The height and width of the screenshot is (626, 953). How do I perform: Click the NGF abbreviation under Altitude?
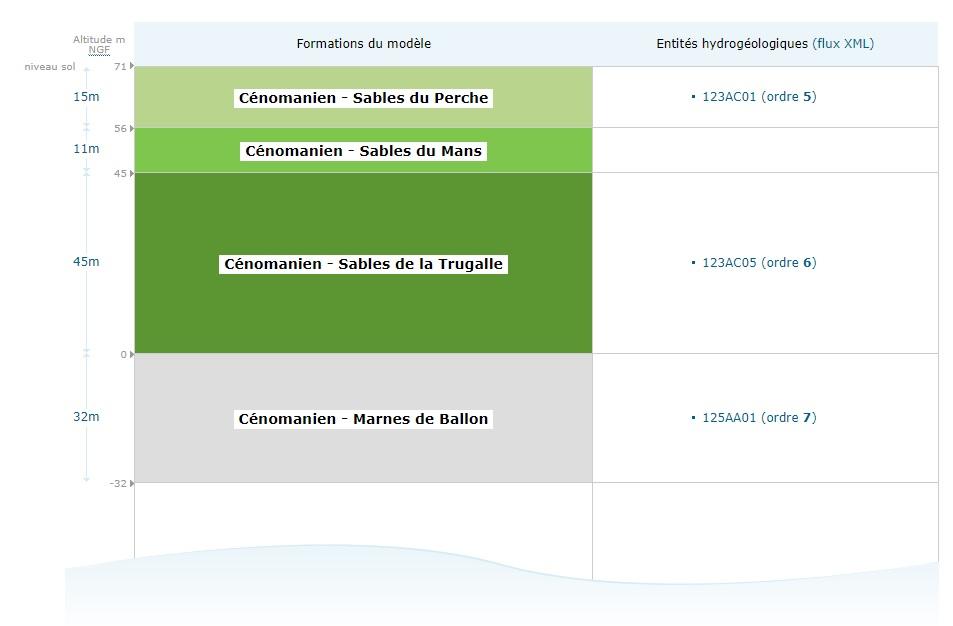click(99, 50)
